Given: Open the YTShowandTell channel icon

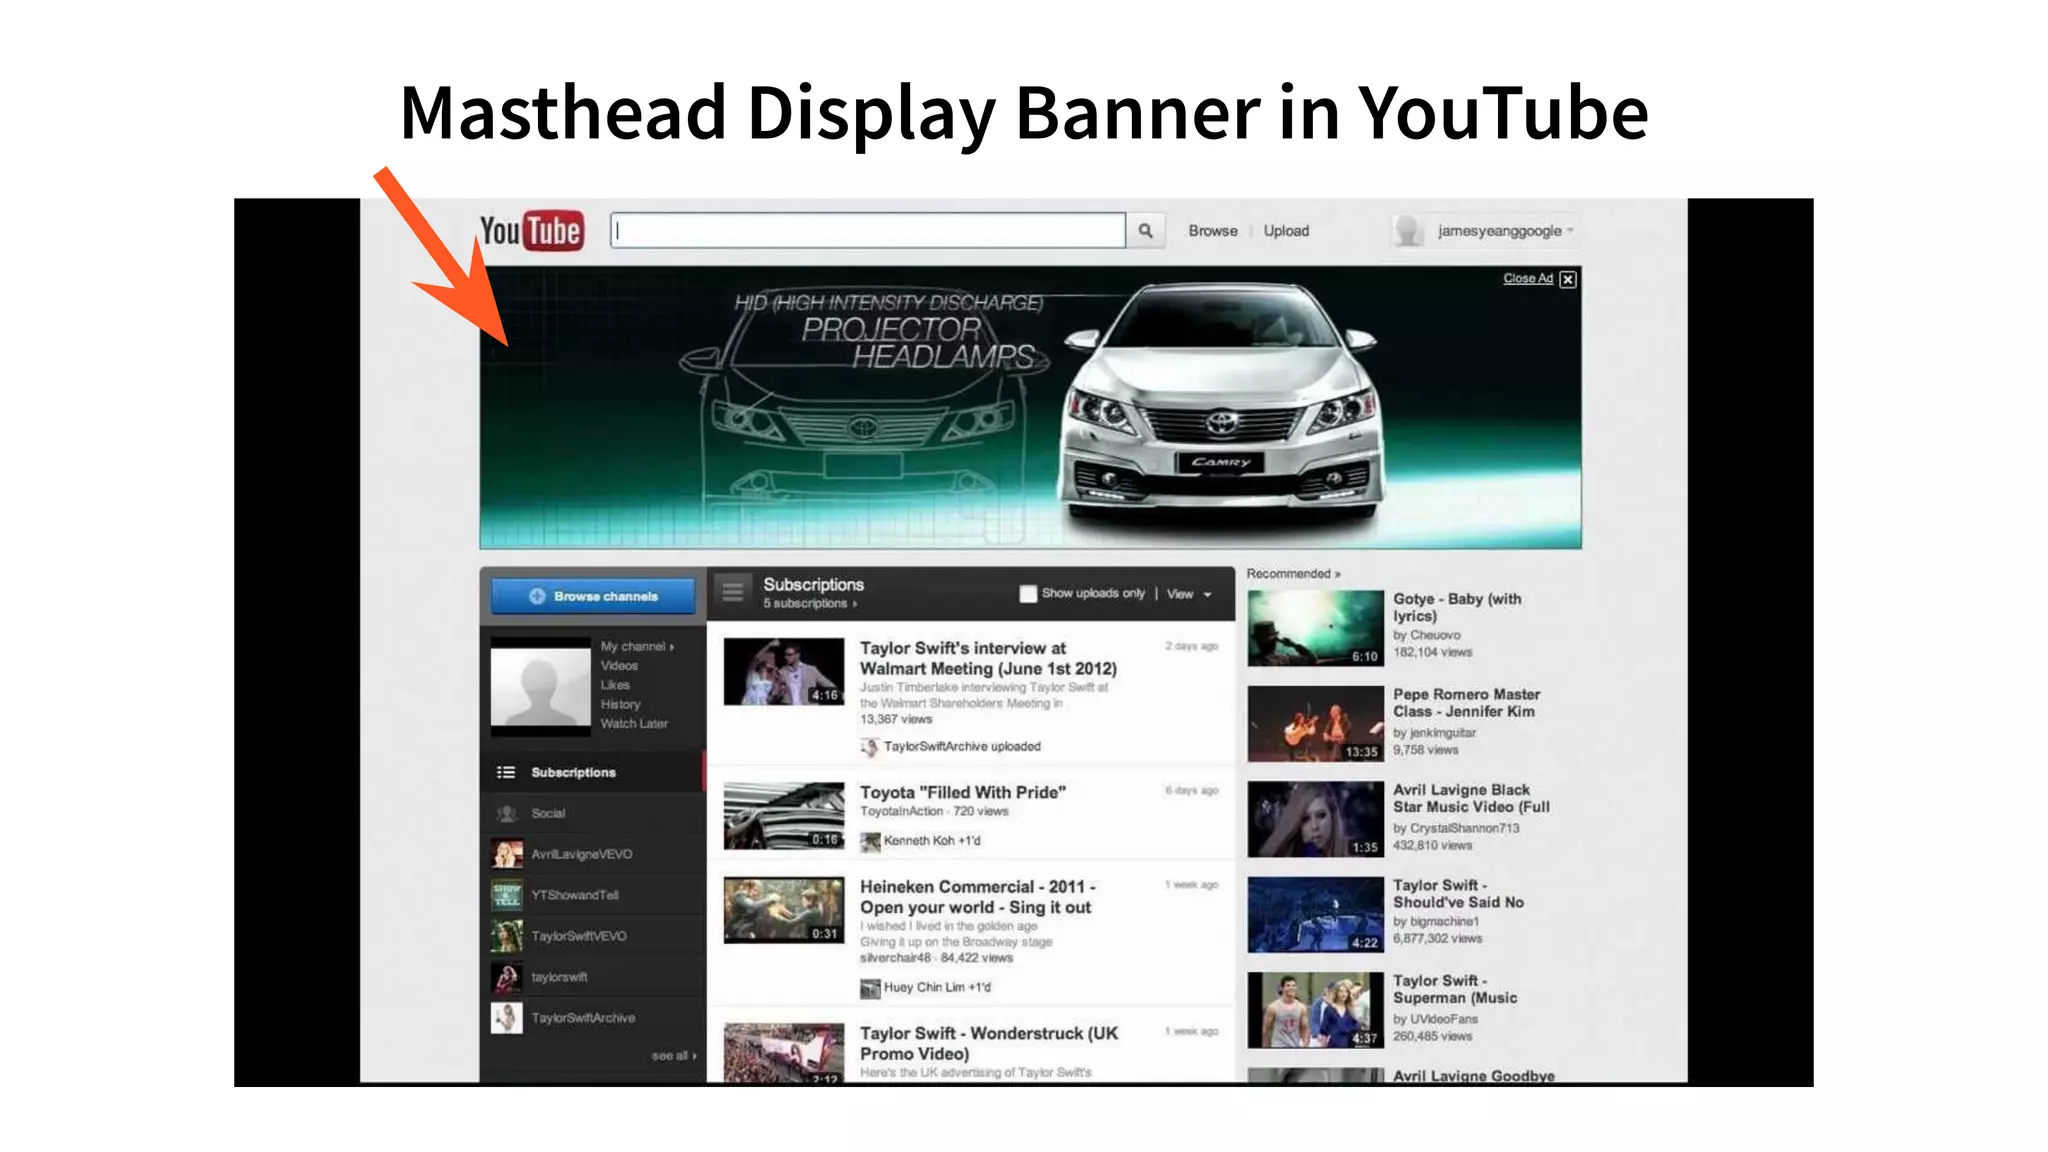Looking at the screenshot, I should click(507, 895).
